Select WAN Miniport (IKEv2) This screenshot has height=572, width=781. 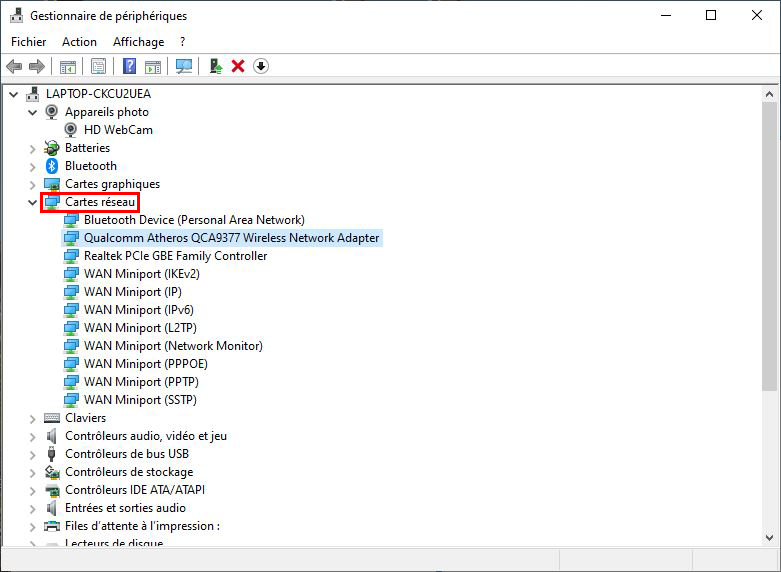tap(142, 274)
